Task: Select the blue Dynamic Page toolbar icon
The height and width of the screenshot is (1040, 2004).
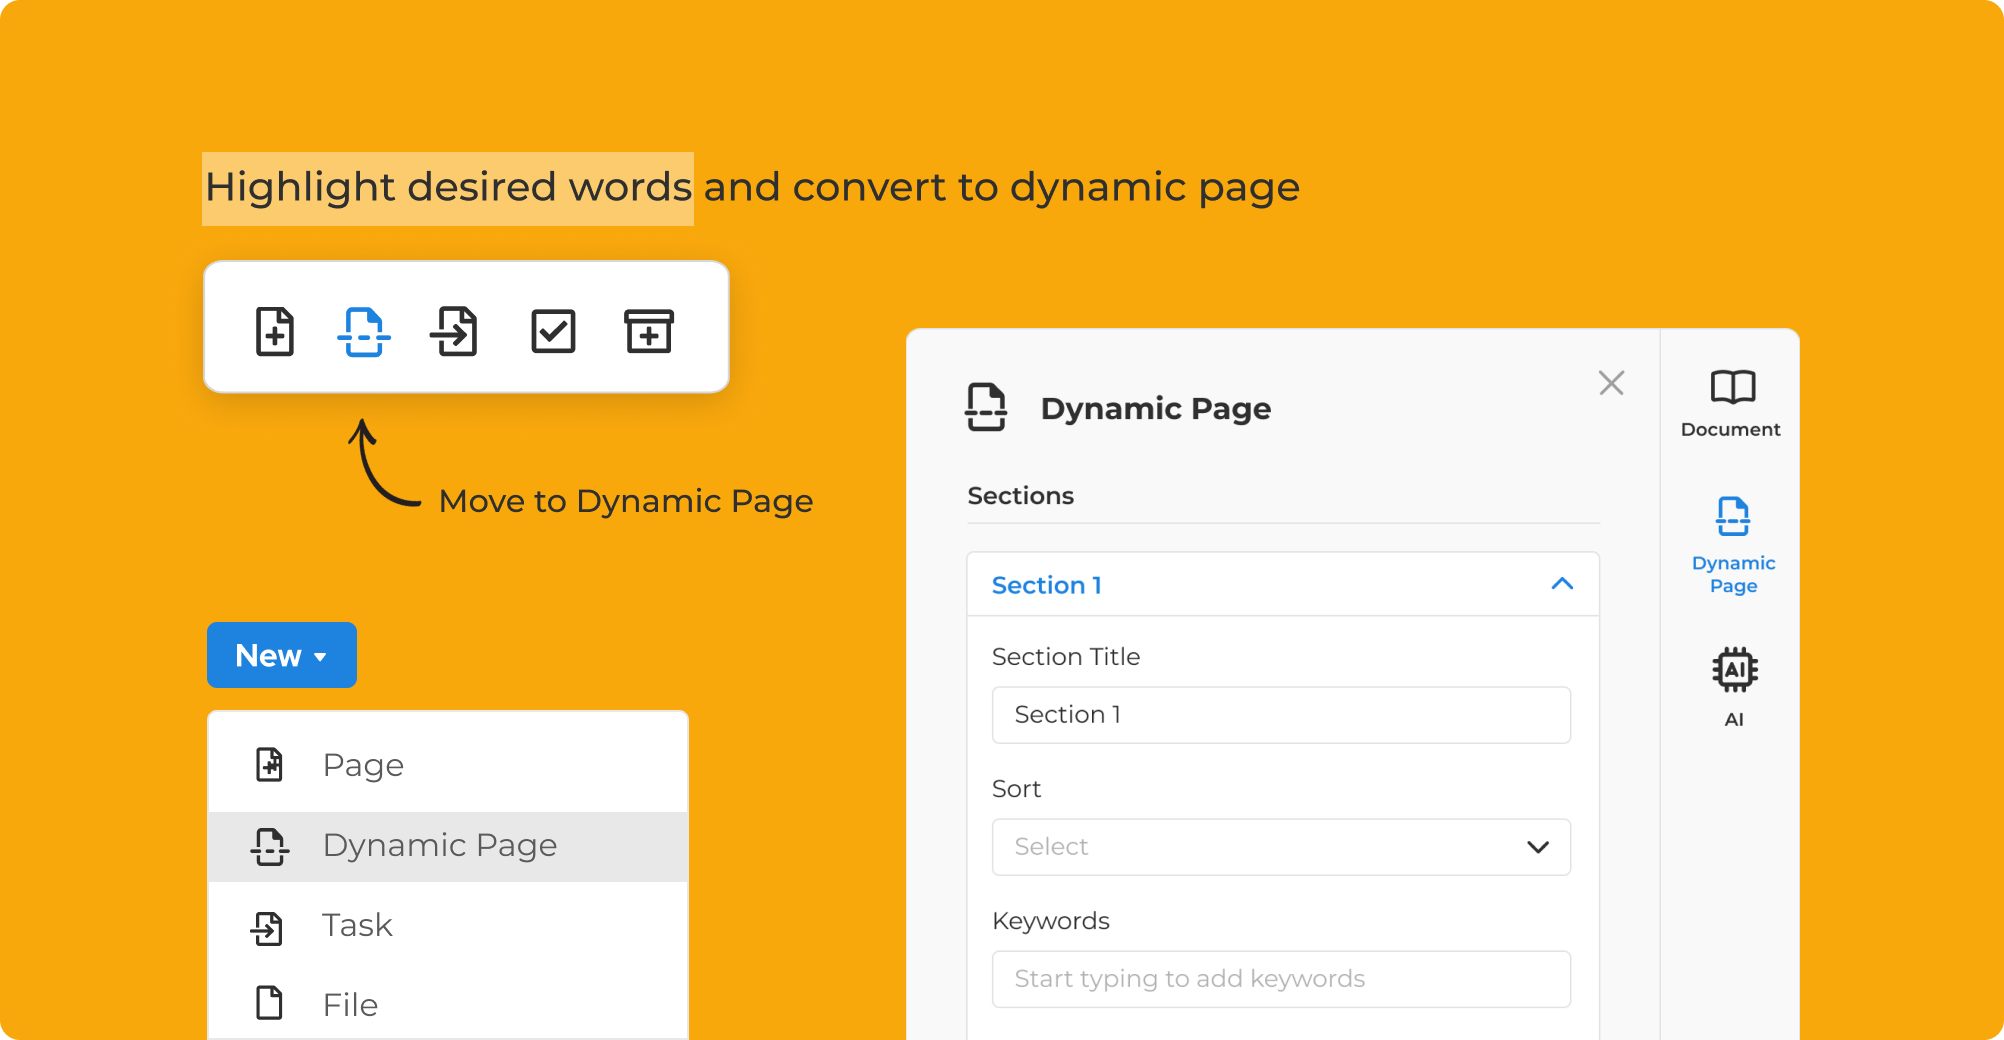Action: pos(364,332)
